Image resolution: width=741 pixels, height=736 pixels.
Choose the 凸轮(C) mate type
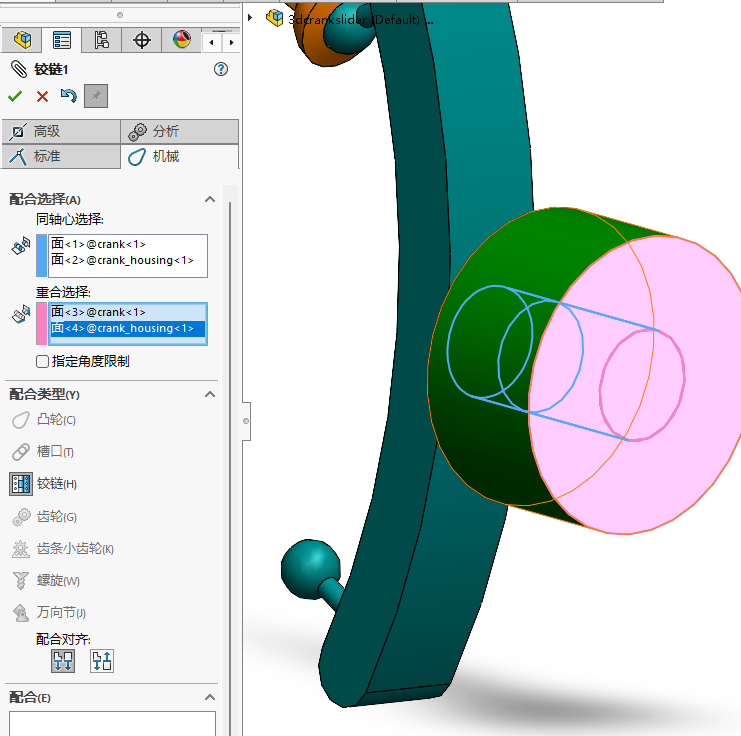tap(56, 420)
